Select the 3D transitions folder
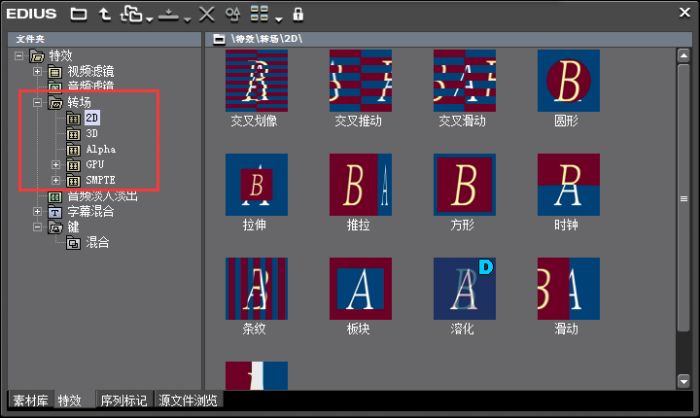 pos(91,133)
